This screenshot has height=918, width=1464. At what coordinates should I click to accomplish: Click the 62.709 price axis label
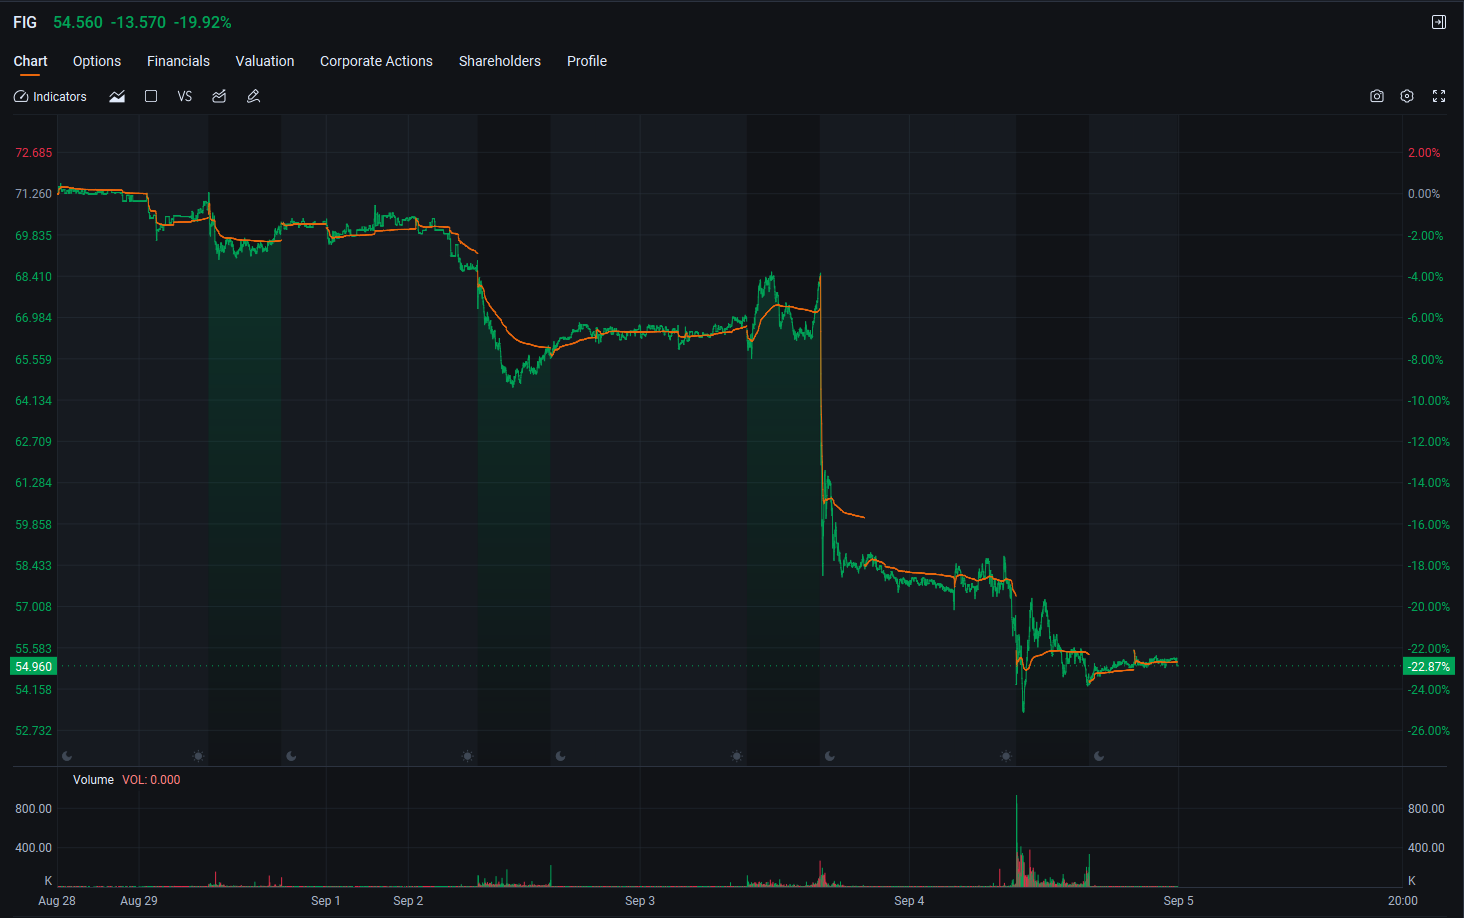point(33,442)
